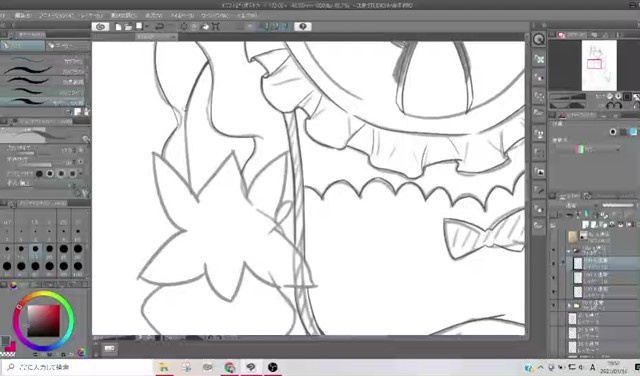Screen dimensions: 640x376
Task: Click the Windows search box on taskbar
Action: point(78,367)
